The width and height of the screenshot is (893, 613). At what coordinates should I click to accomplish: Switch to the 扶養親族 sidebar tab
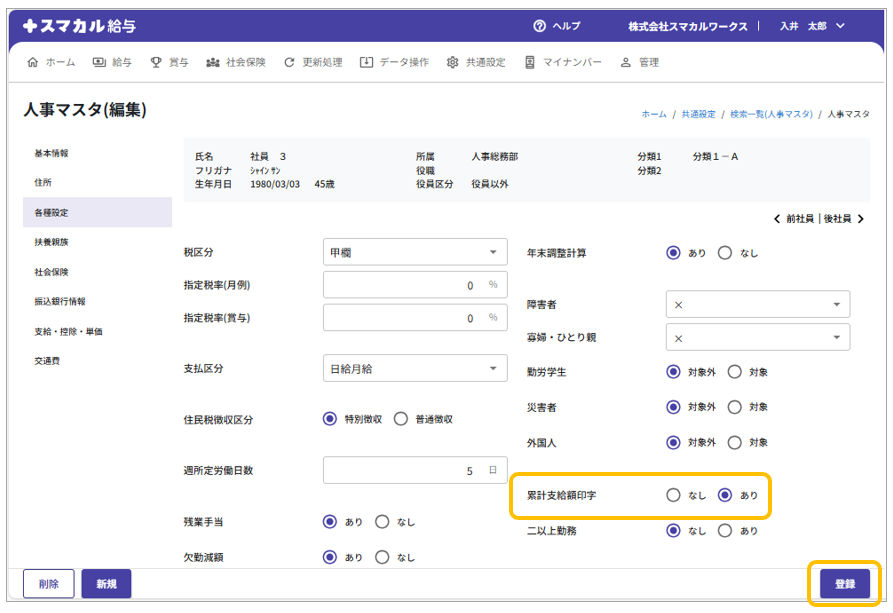point(51,242)
